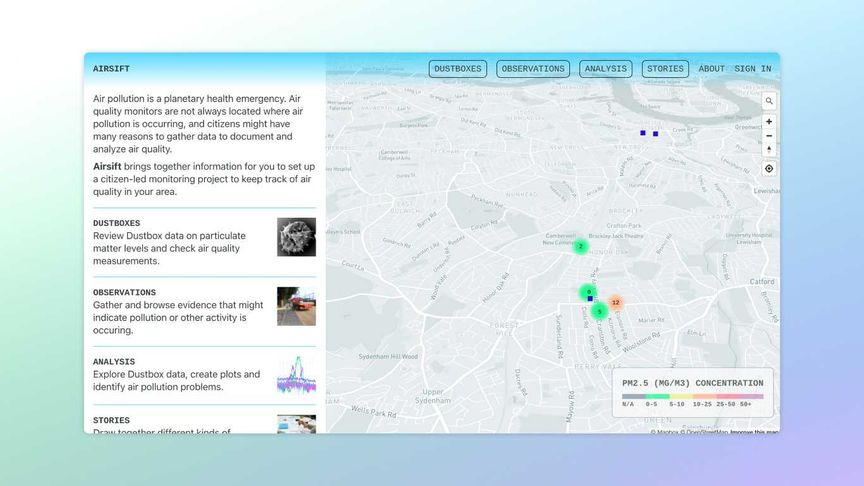Image resolution: width=864 pixels, height=486 pixels.
Task: Select the green map marker labeled 5
Action: pos(600,312)
